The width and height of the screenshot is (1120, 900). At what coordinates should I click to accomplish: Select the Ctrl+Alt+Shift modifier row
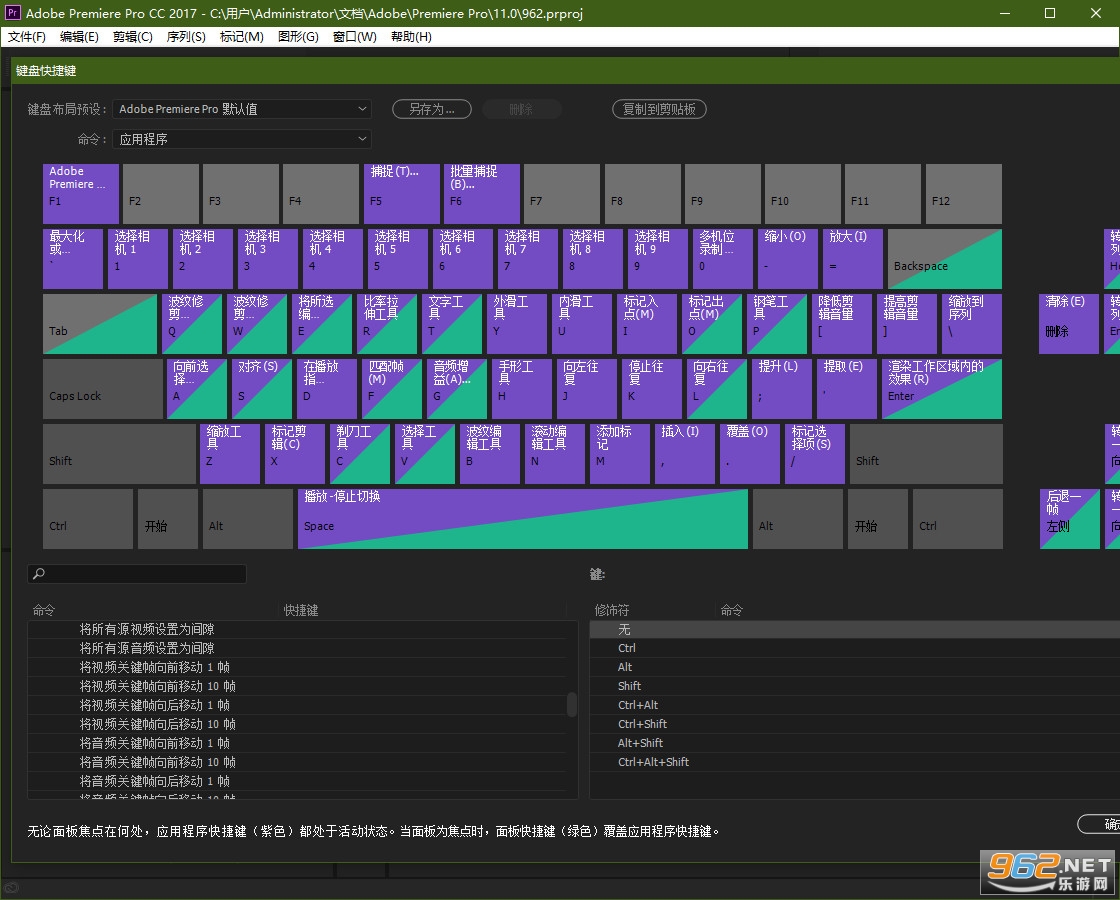click(x=854, y=762)
